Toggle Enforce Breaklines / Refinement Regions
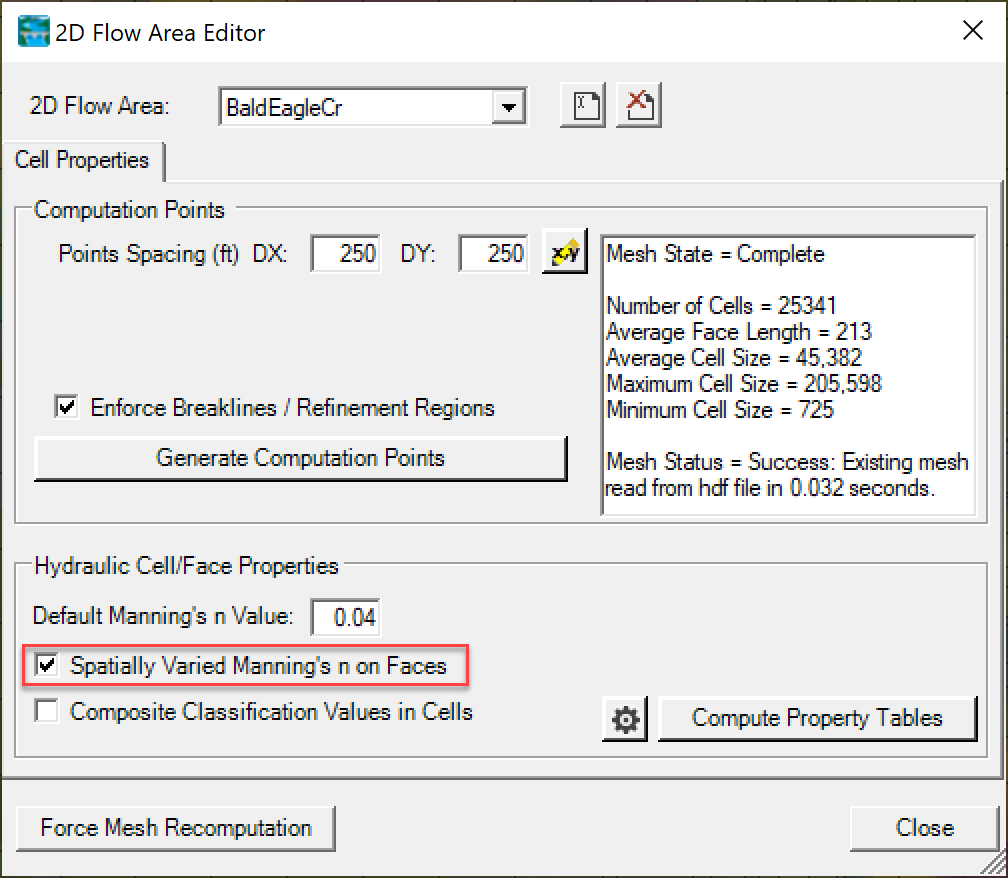Viewport: 1008px width, 878px height. coord(66,407)
